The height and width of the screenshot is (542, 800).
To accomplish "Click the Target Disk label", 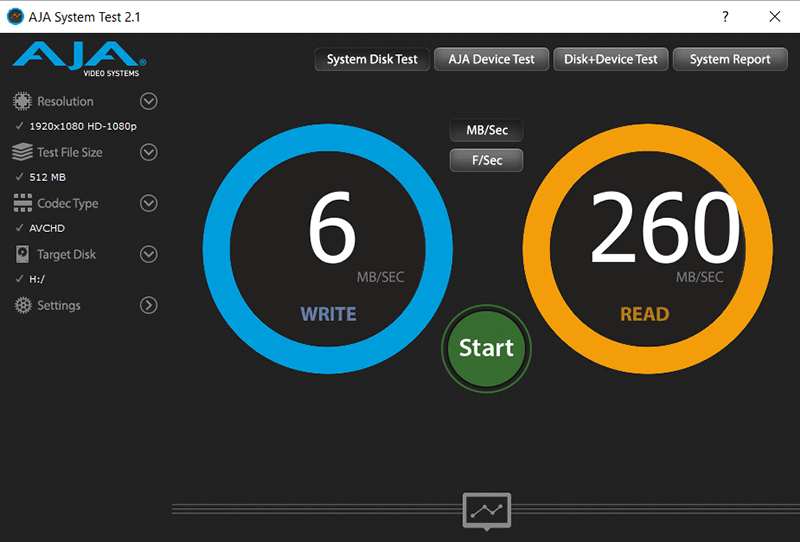I will 66,254.
